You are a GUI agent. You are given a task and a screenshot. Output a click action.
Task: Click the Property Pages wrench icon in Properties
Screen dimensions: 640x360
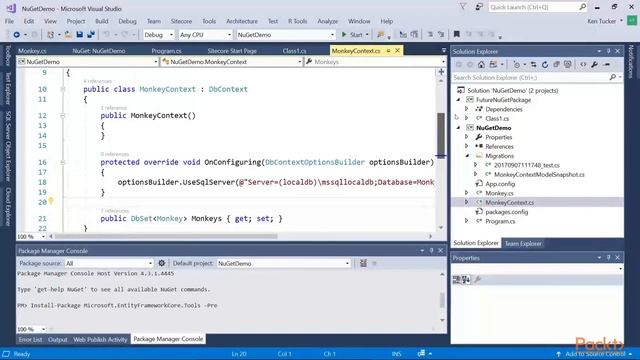(478, 280)
